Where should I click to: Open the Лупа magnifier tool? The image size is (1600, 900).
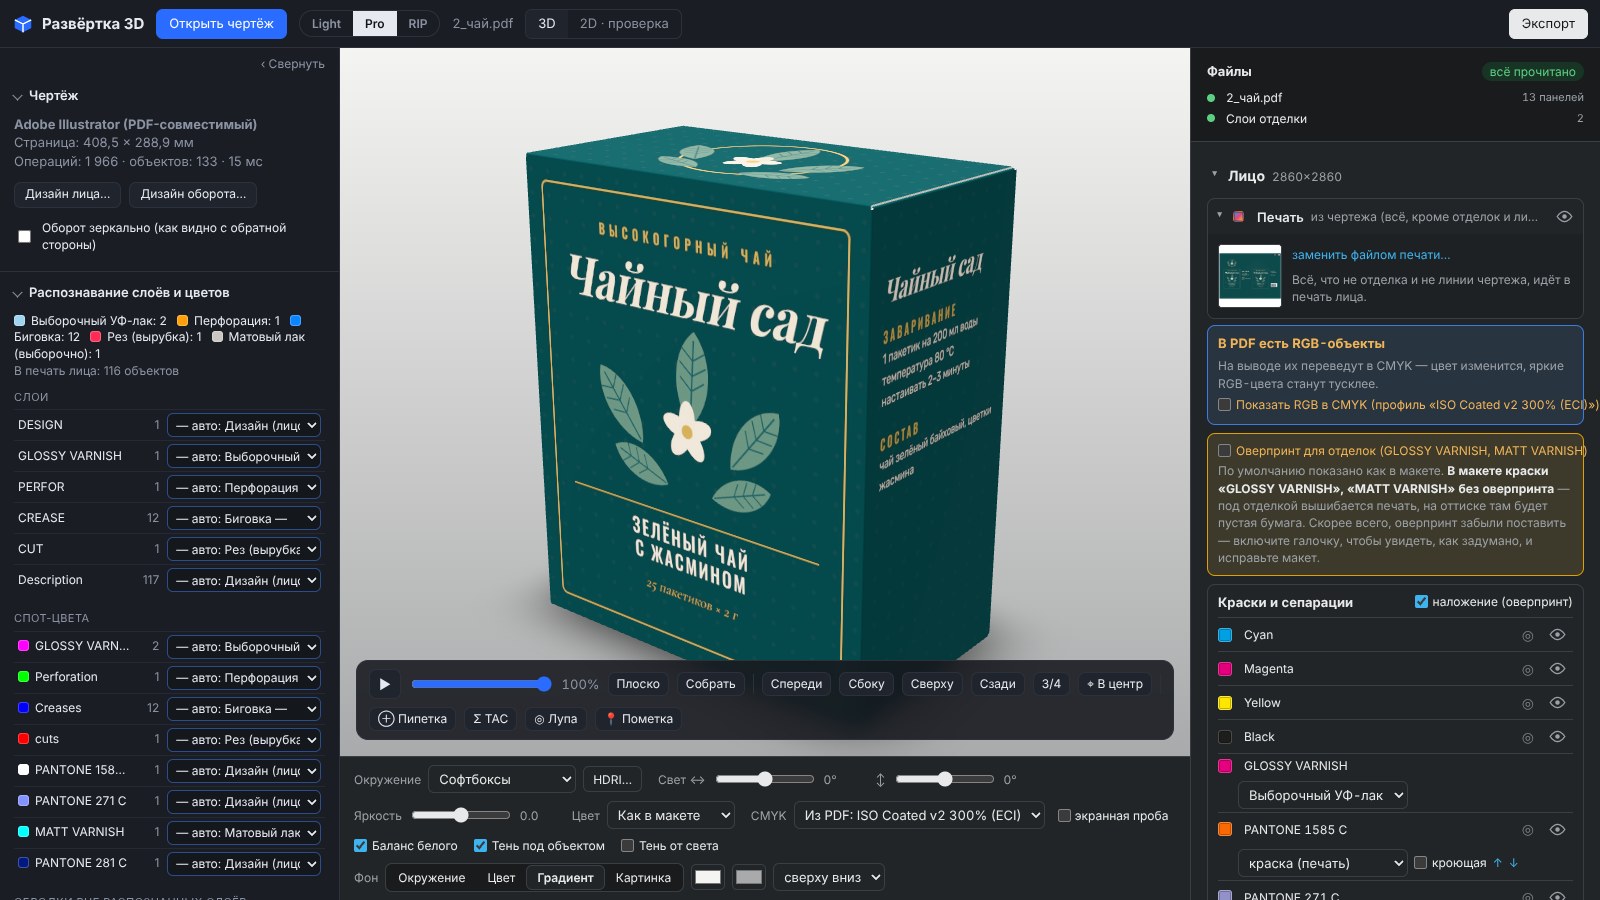point(556,719)
